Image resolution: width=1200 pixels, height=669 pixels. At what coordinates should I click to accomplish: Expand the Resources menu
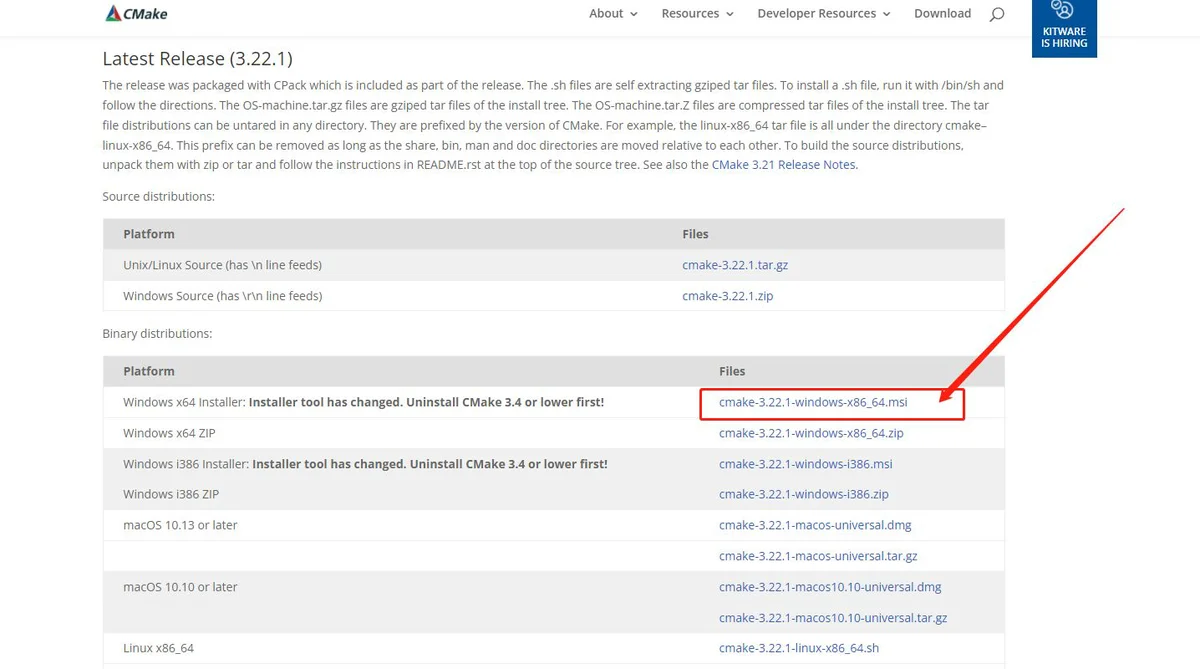697,14
